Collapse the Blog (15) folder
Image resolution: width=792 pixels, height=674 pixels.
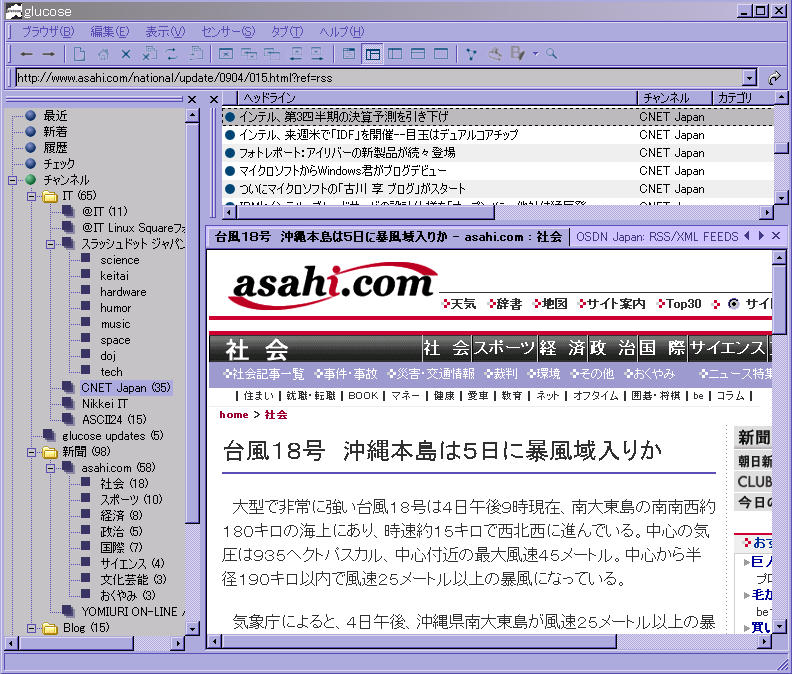click(x=31, y=629)
